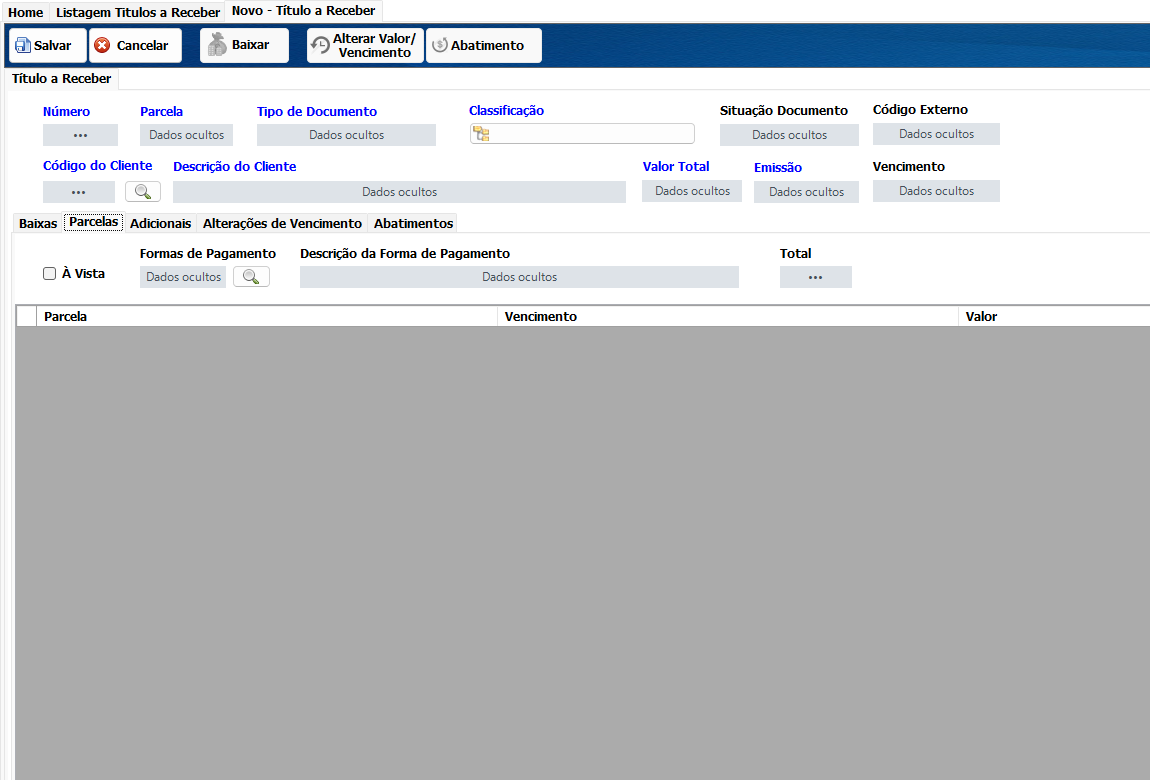1150x780 pixels.
Task: Click the Salvar button
Action: (x=48, y=45)
